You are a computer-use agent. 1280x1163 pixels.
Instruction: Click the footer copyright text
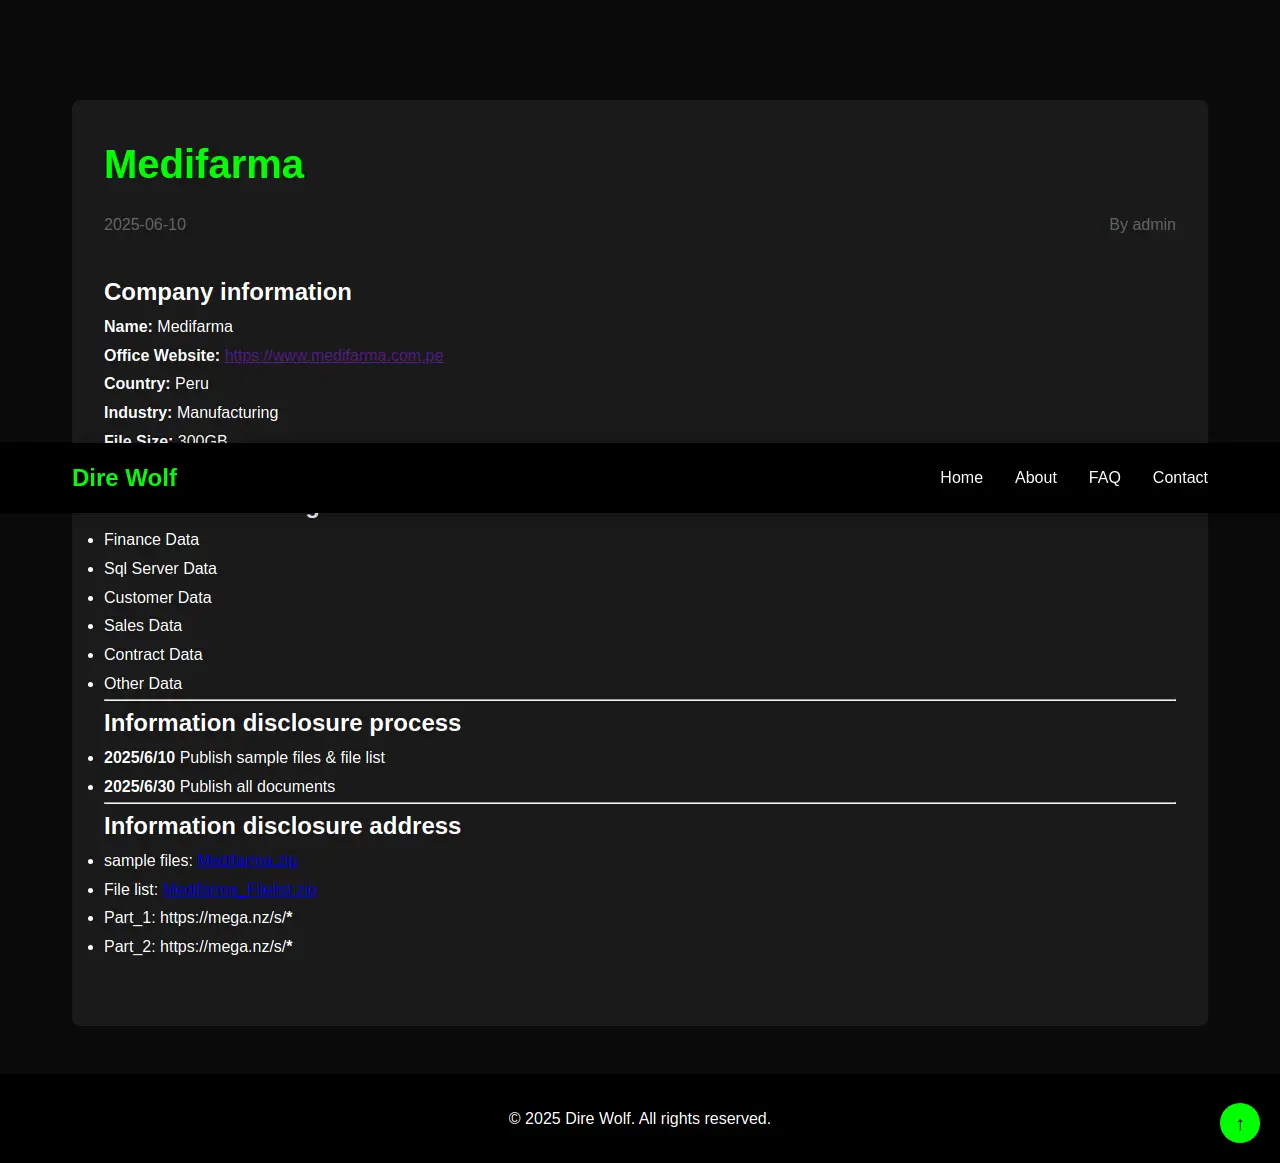click(x=639, y=1119)
